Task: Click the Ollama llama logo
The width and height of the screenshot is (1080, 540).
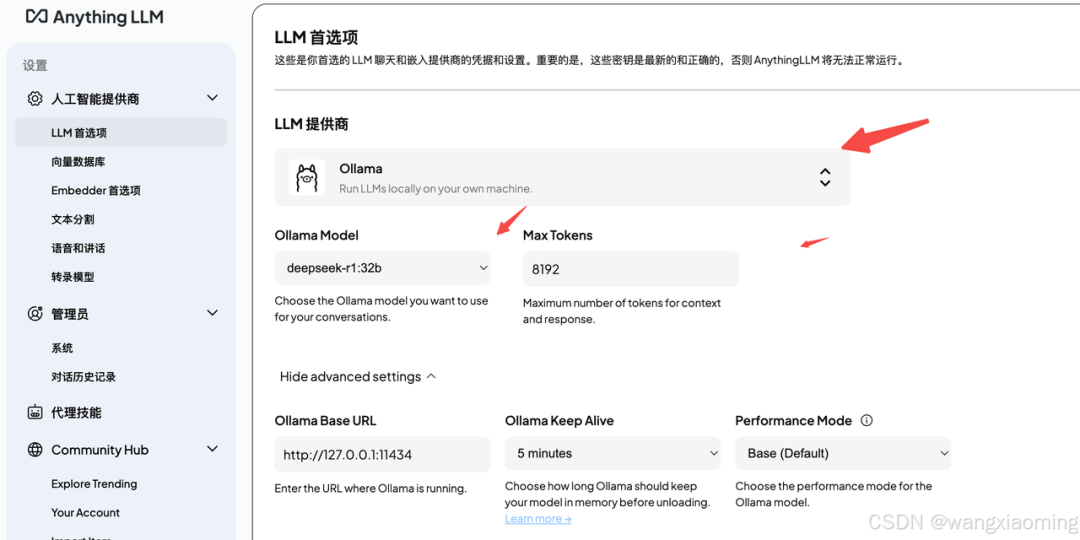Action: pyautogui.click(x=307, y=177)
